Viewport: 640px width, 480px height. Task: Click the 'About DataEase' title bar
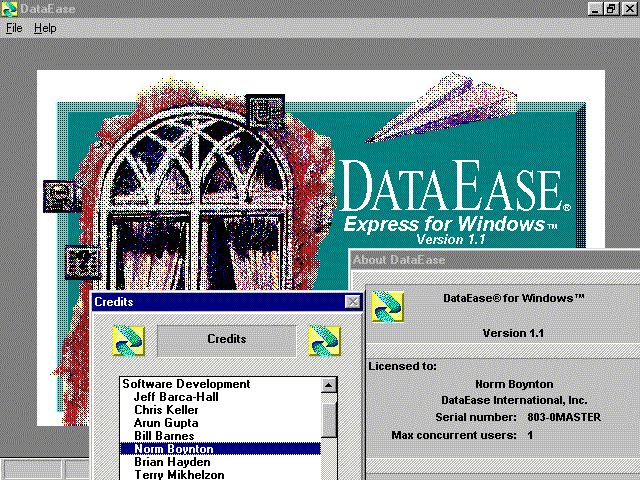(495, 260)
